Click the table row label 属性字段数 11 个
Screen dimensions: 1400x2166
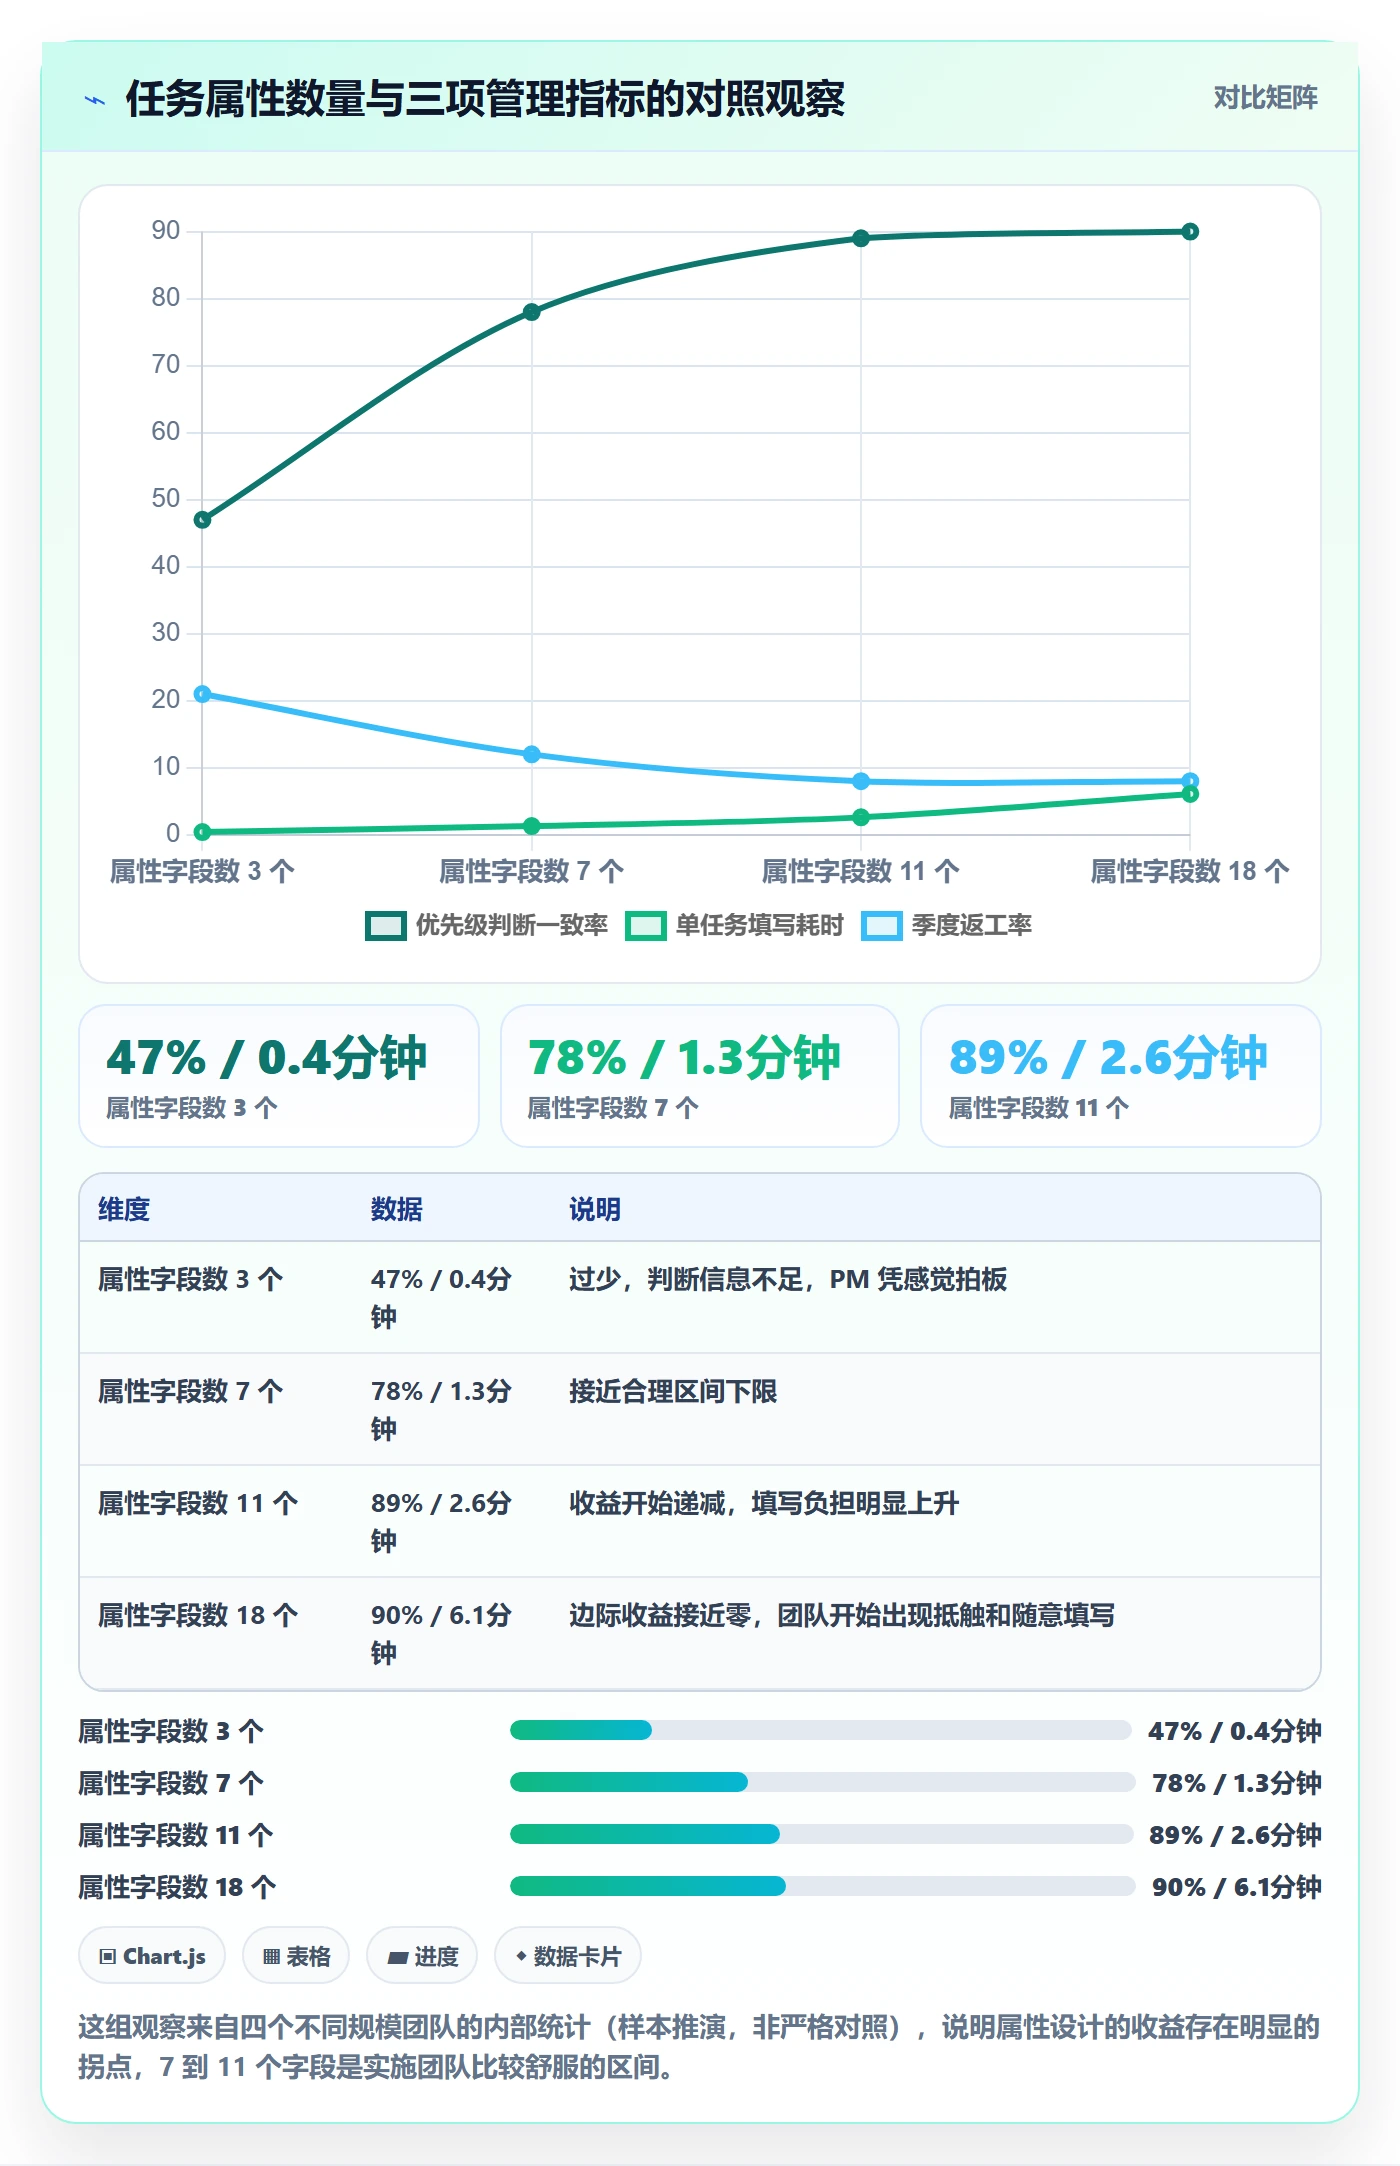click(198, 1503)
